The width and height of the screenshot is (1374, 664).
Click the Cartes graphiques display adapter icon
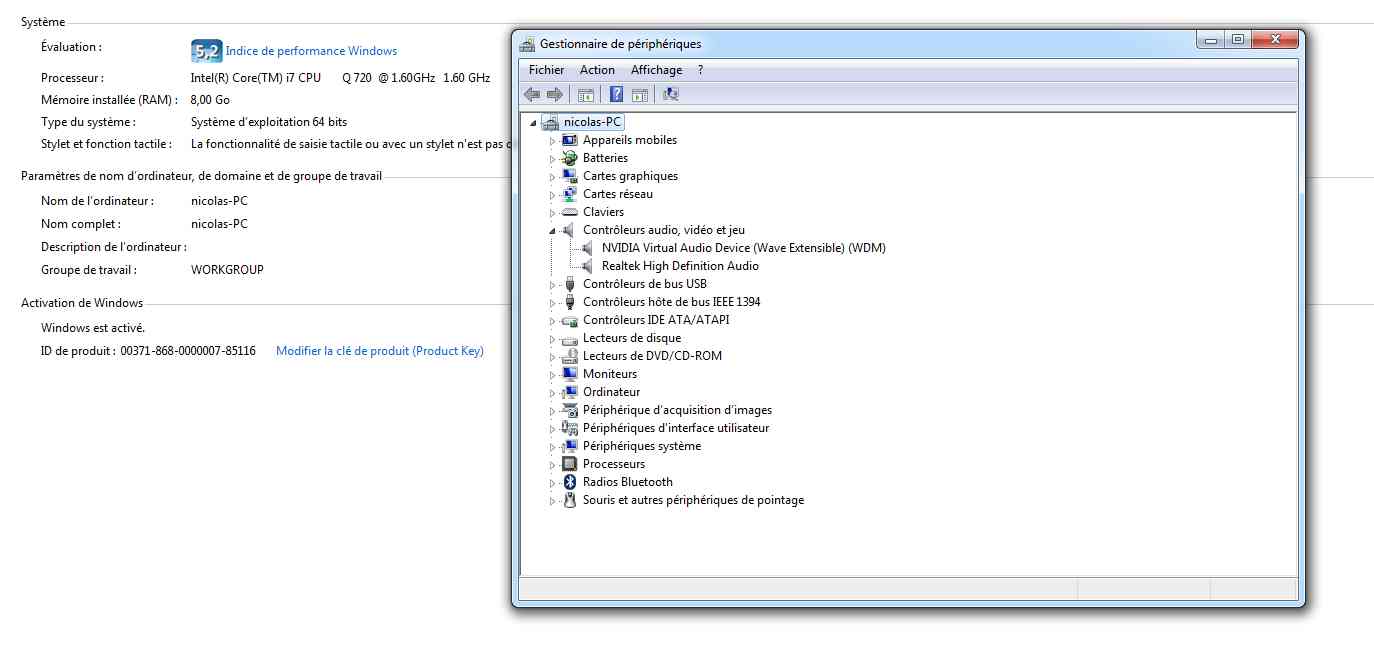coord(570,176)
